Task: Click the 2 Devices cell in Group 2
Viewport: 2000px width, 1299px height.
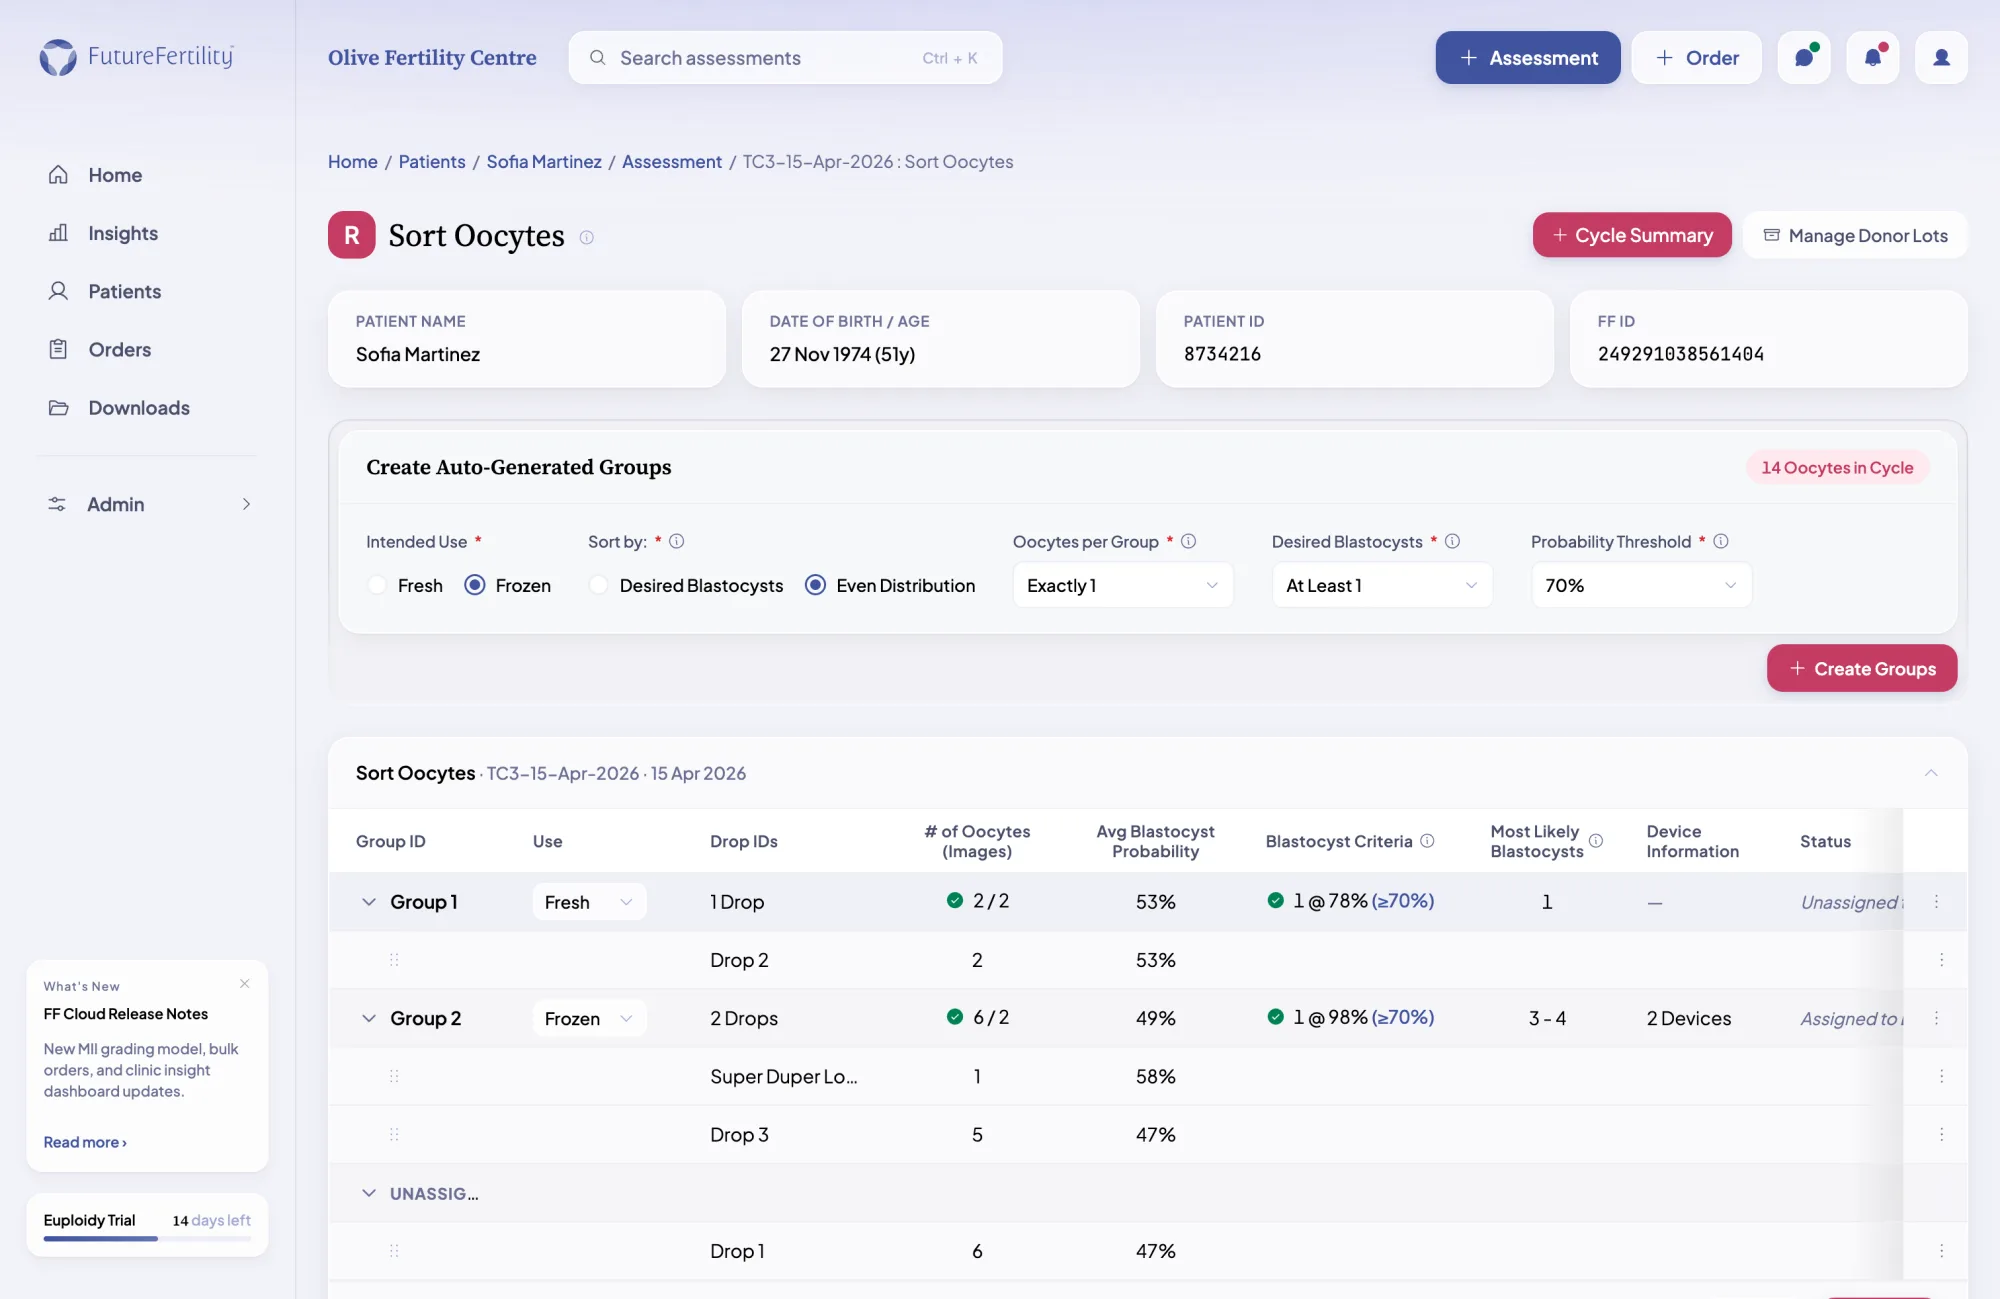Action: (x=1689, y=1018)
